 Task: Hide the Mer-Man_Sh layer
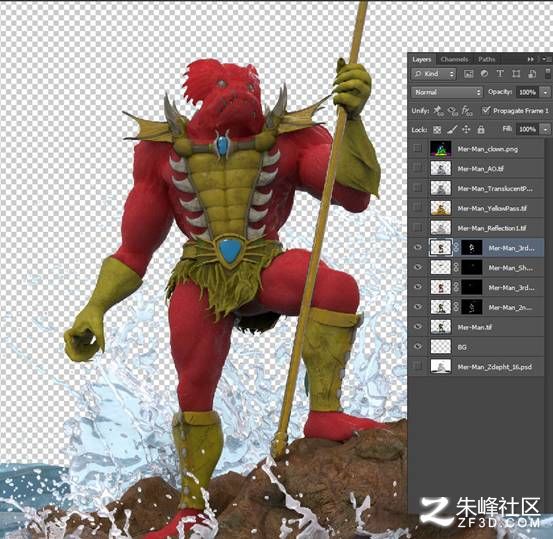[418, 267]
